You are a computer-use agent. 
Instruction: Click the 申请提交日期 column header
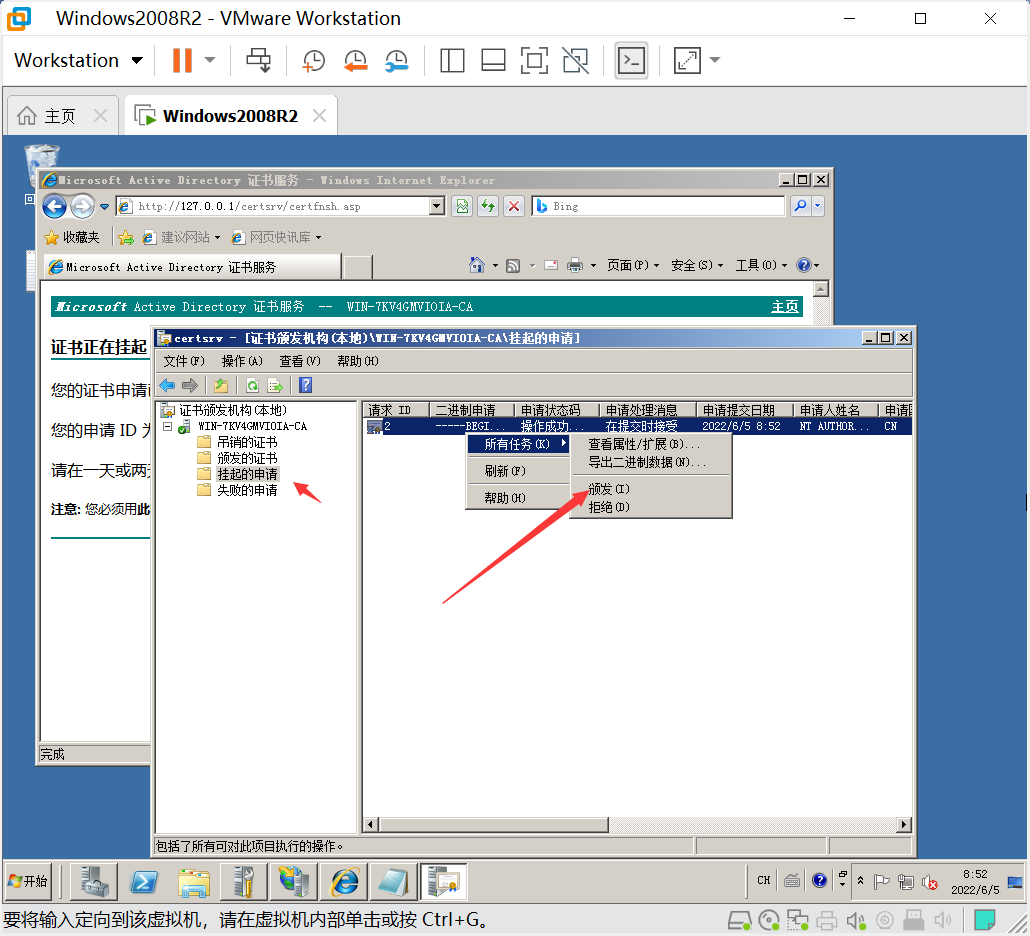click(x=745, y=410)
